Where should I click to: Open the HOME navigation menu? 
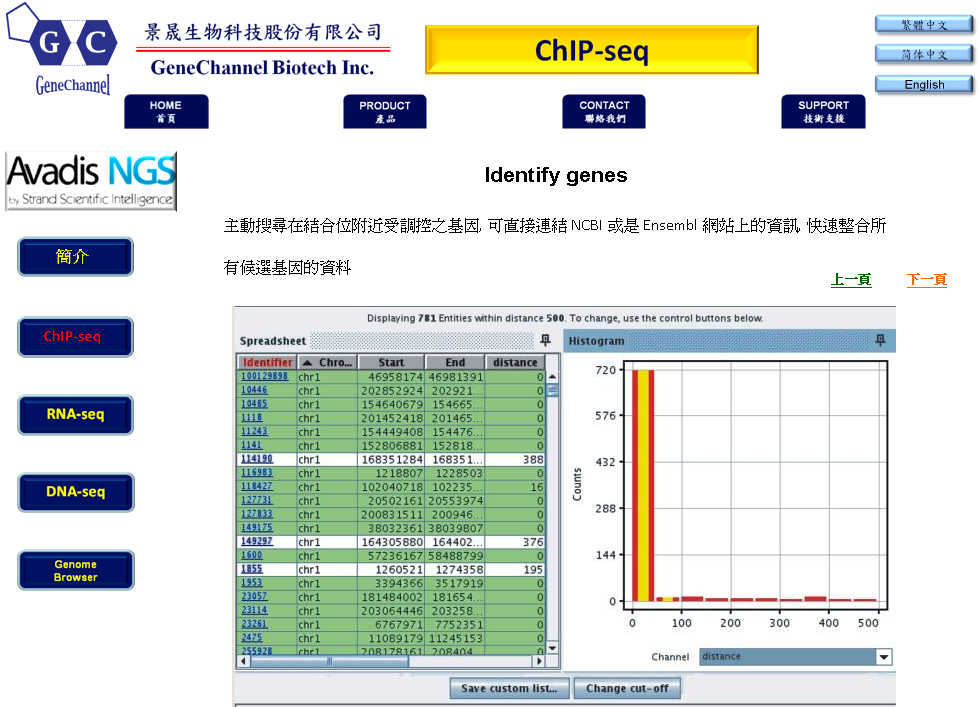tap(166, 111)
